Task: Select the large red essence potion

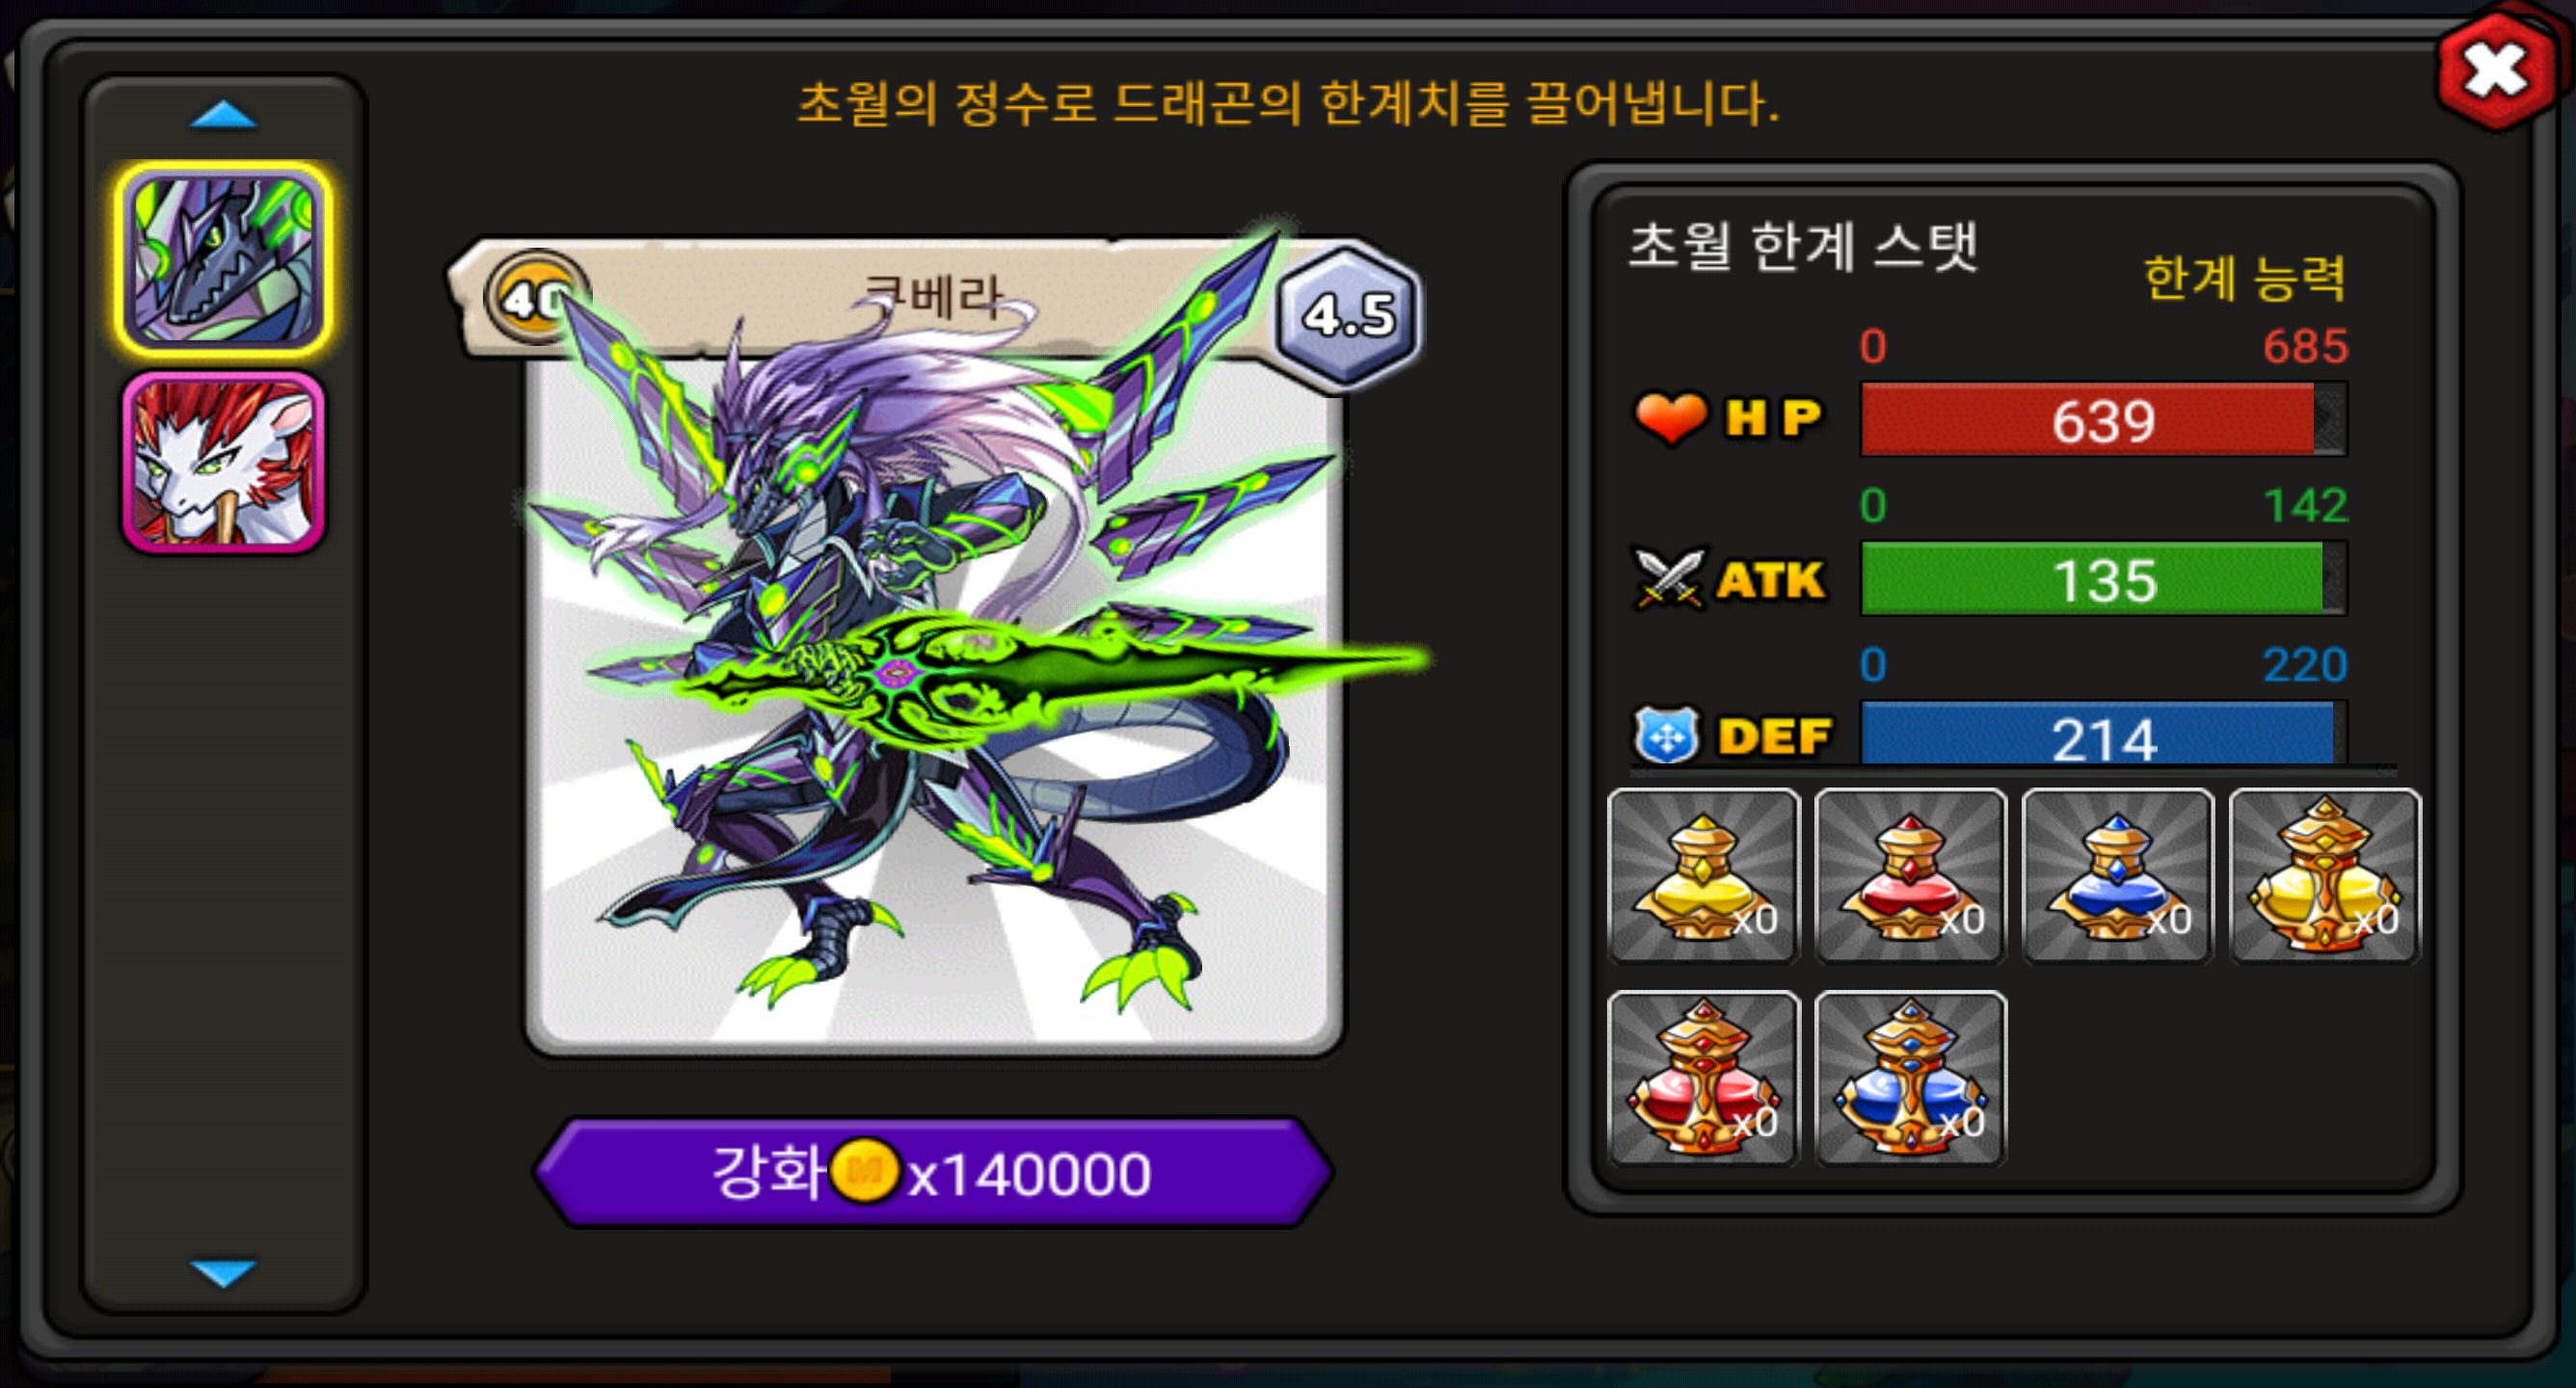Action: [1703, 1078]
